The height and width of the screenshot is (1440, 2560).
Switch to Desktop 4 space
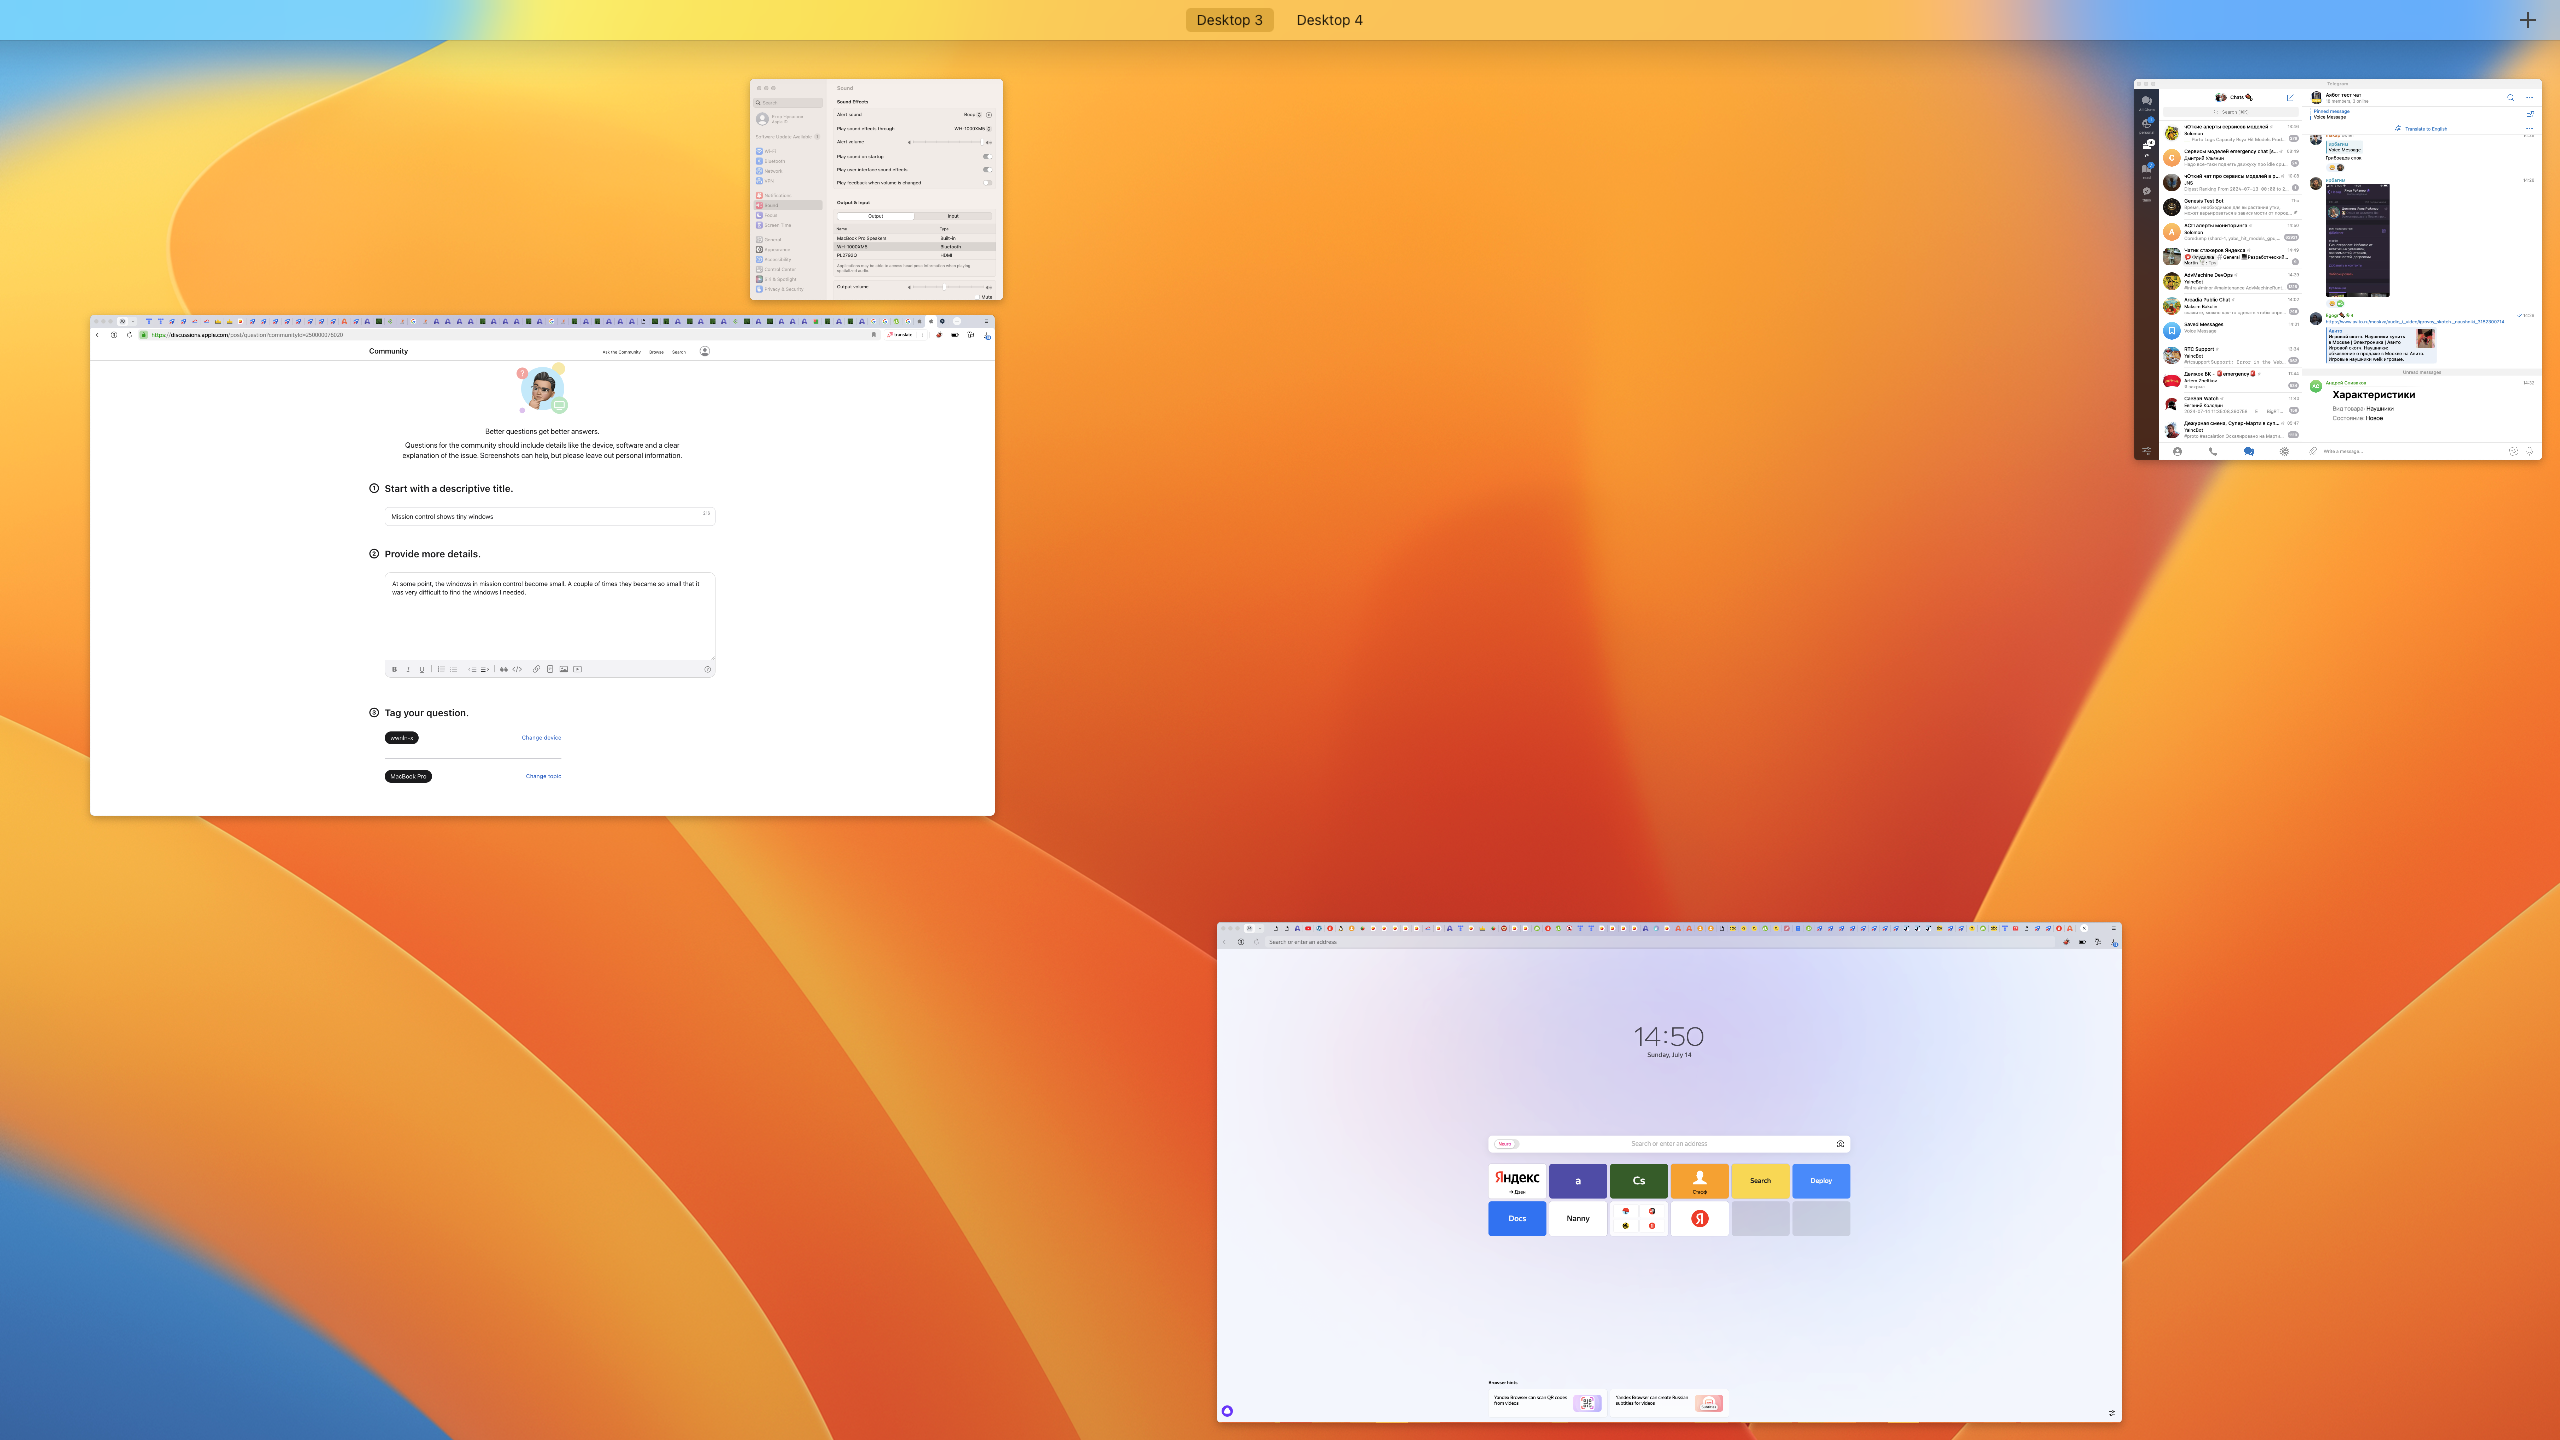1329,20
